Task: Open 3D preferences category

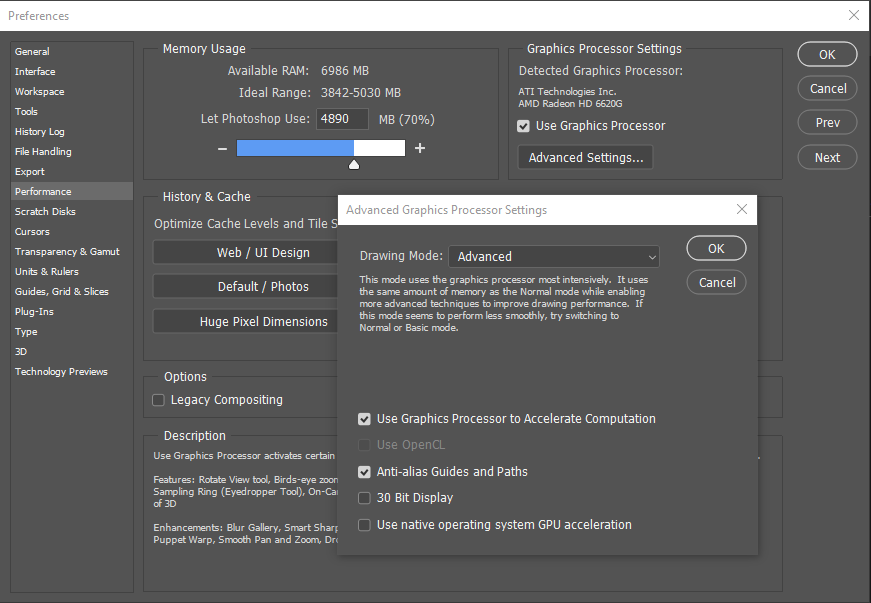Action: click(x=72, y=351)
